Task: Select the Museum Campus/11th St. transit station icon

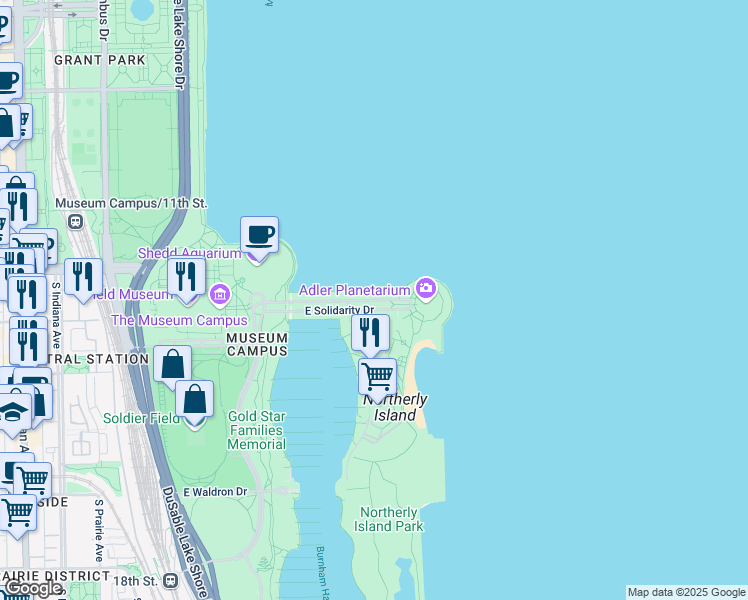Action: 76,221
